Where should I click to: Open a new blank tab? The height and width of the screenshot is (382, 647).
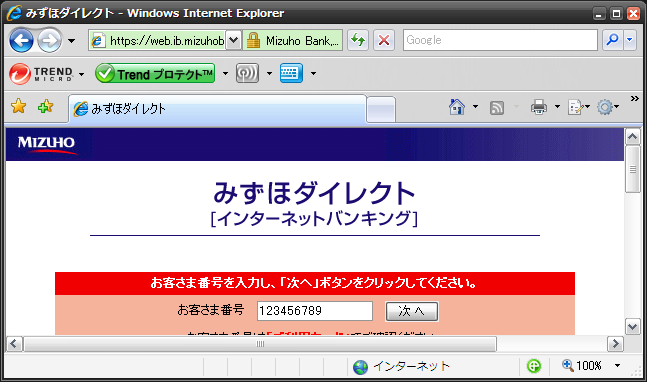click(x=381, y=110)
